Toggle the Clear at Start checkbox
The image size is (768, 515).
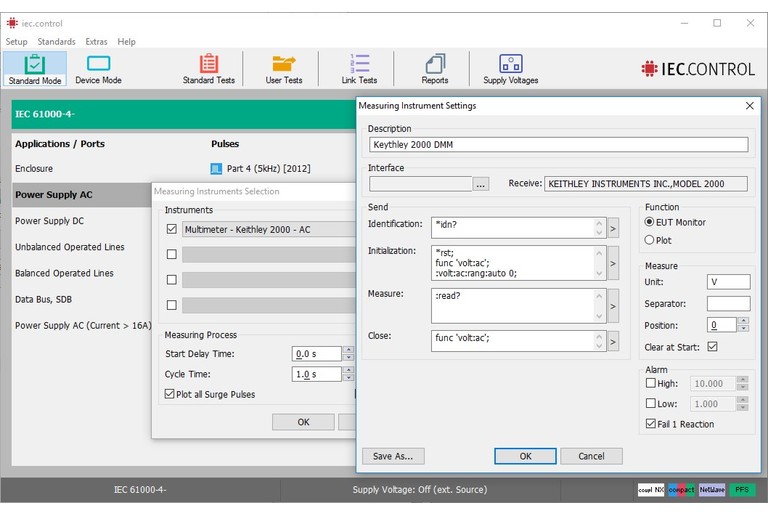713,347
